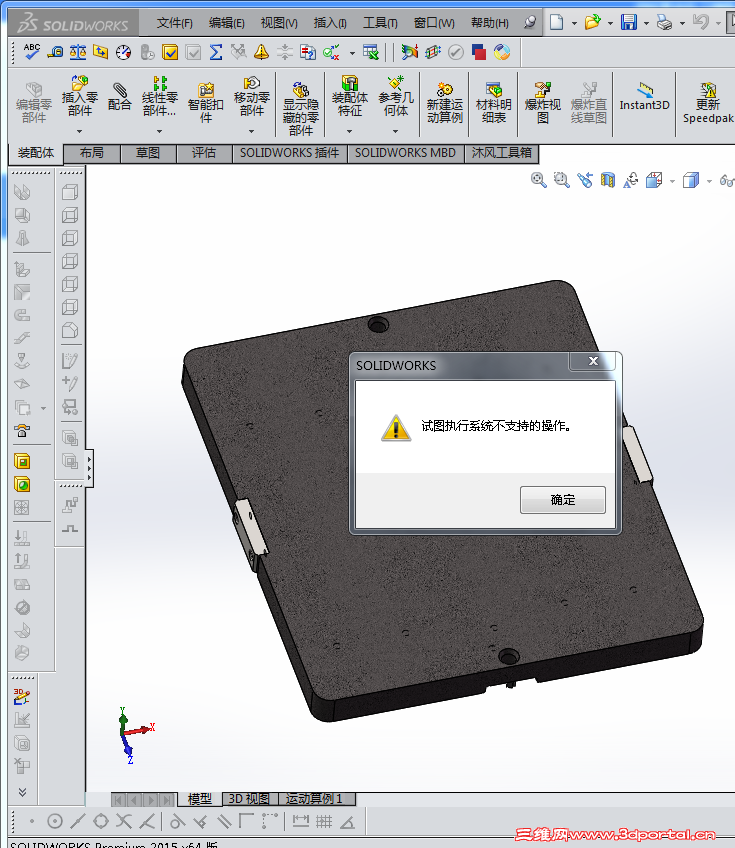
Task: Click the Section View icon
Action: (x=608, y=180)
